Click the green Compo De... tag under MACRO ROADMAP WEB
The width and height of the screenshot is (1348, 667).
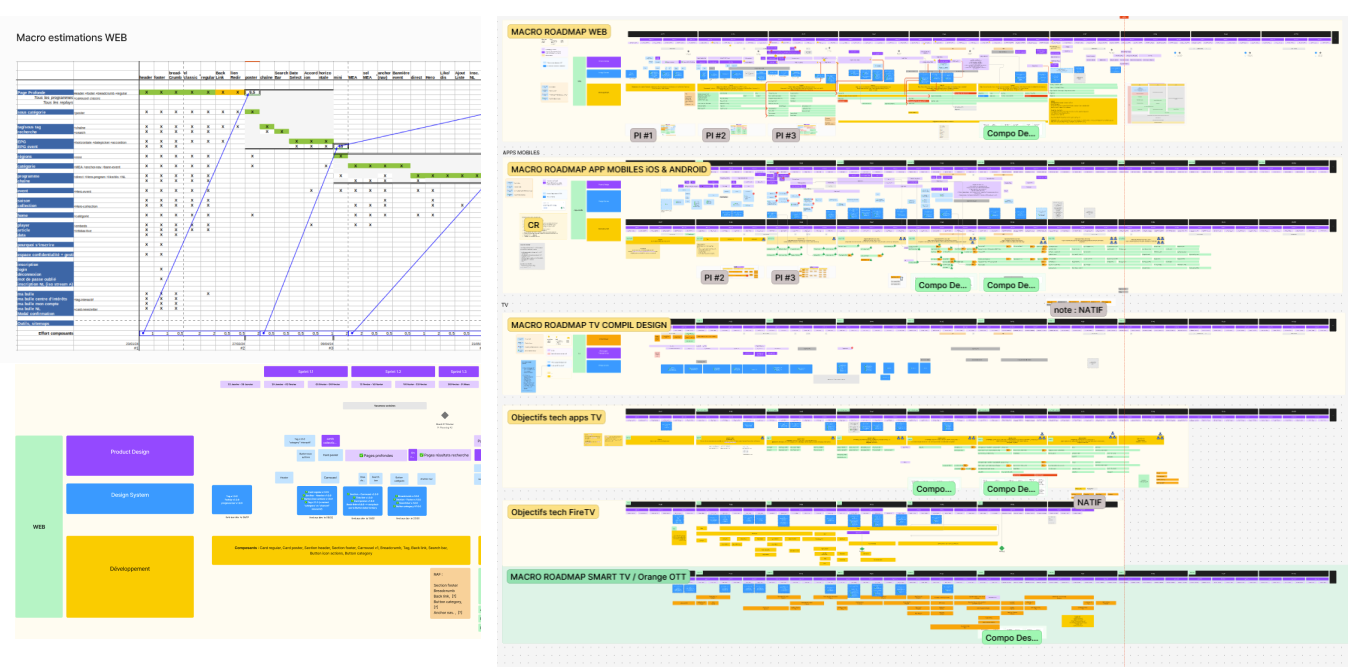[1010, 133]
